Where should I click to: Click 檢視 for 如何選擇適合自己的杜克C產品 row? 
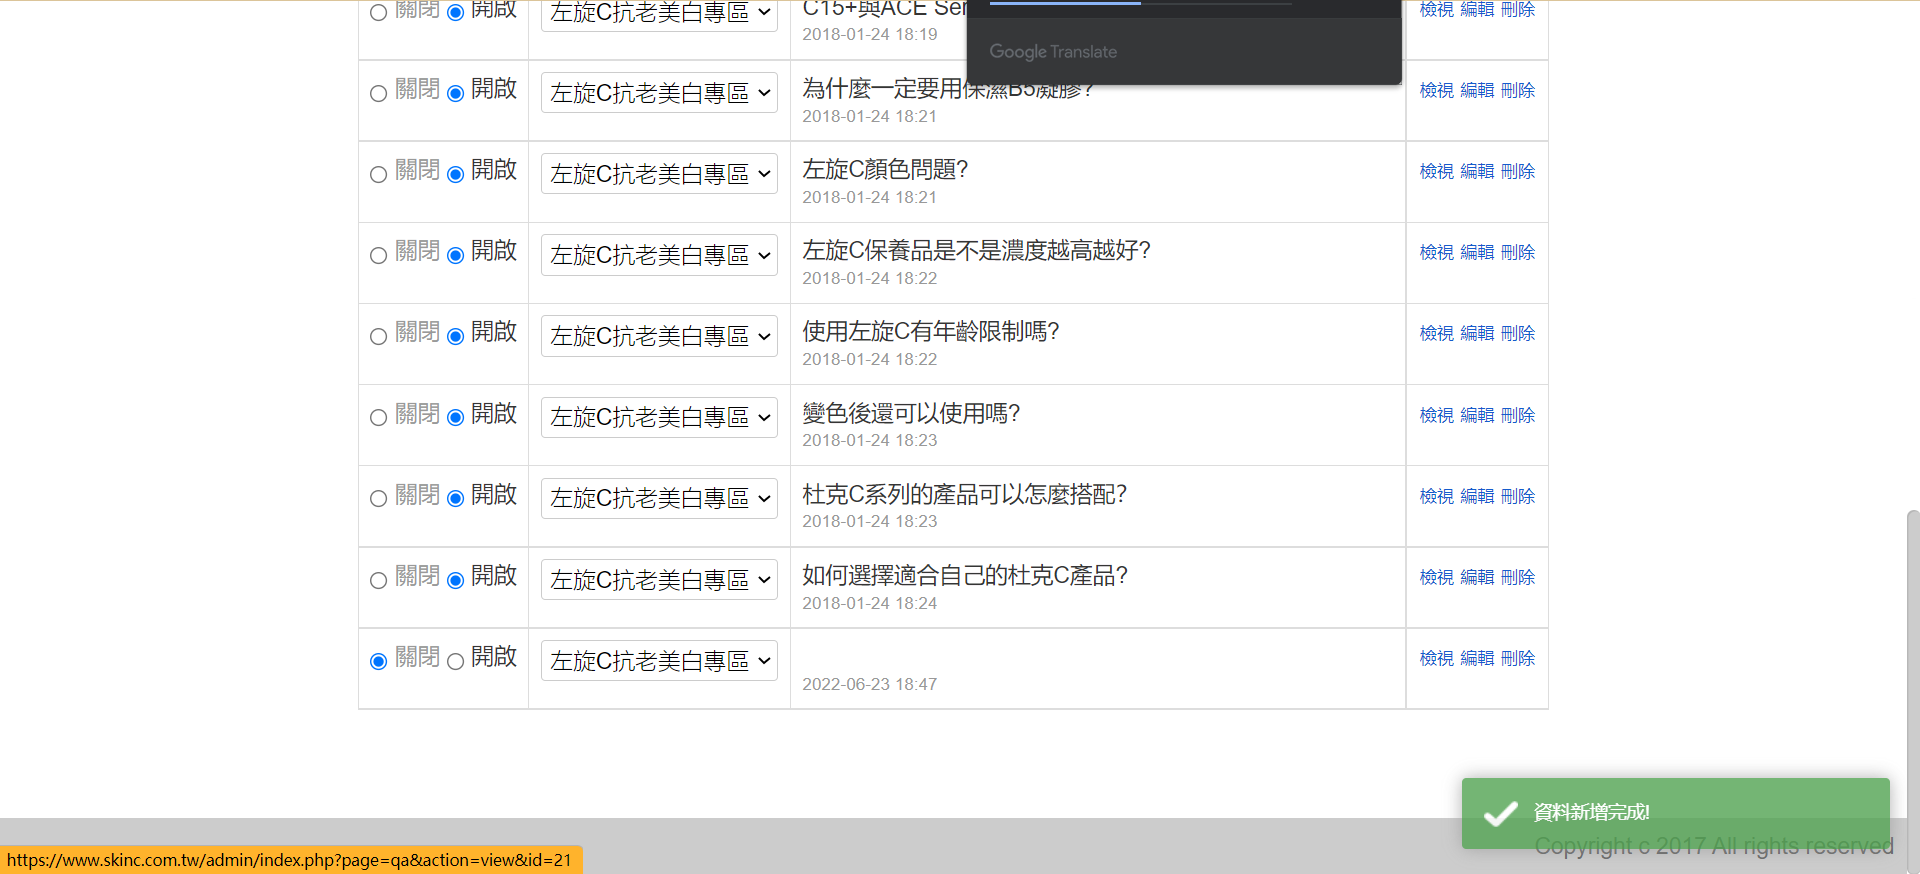(1436, 578)
